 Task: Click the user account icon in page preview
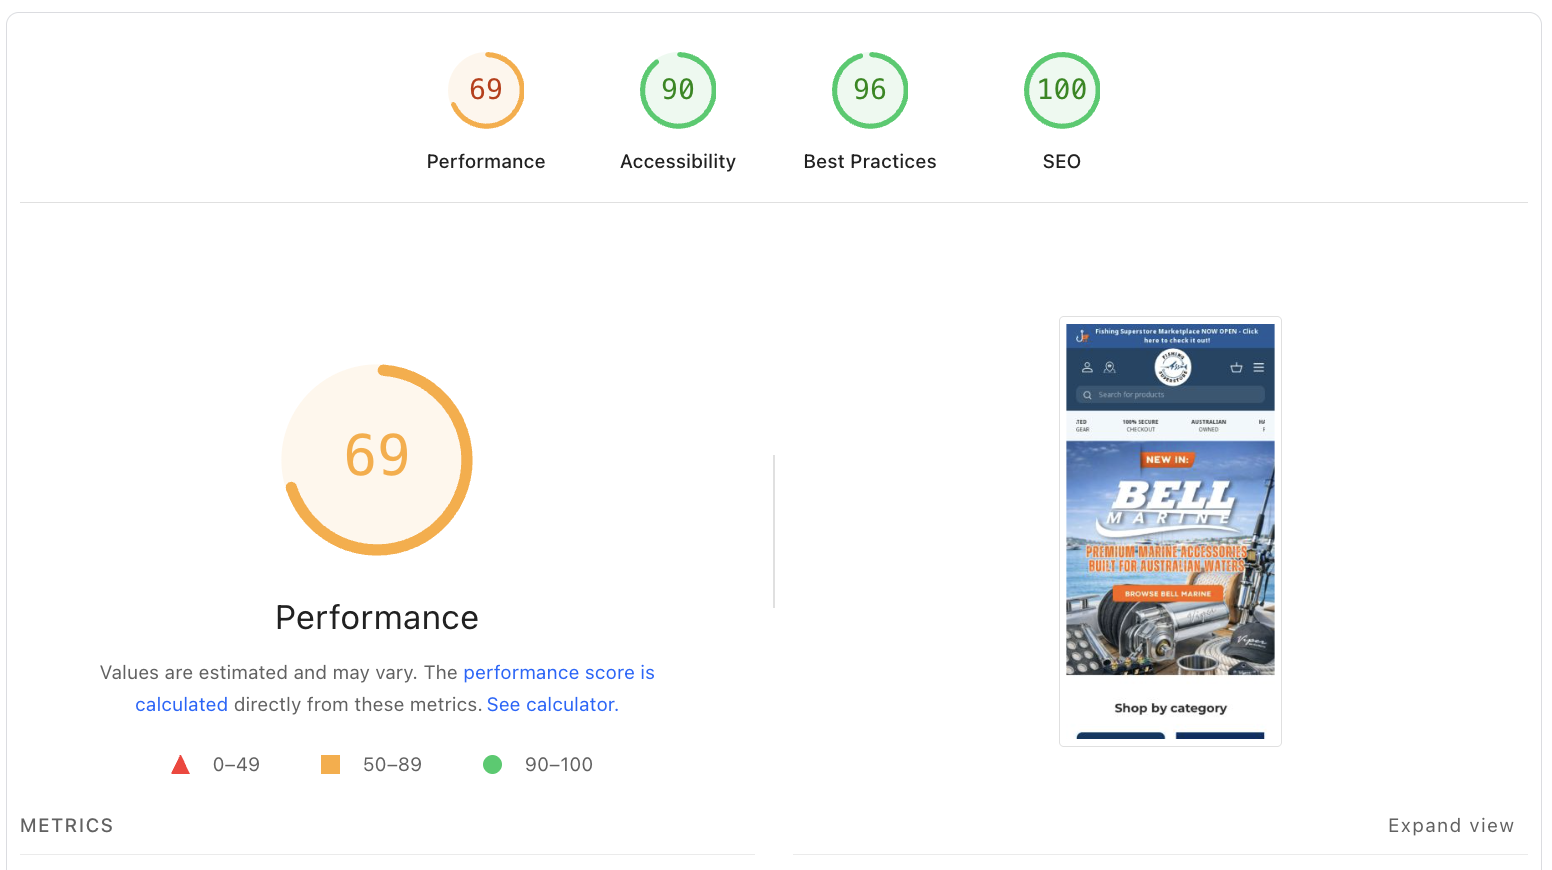tap(1087, 368)
